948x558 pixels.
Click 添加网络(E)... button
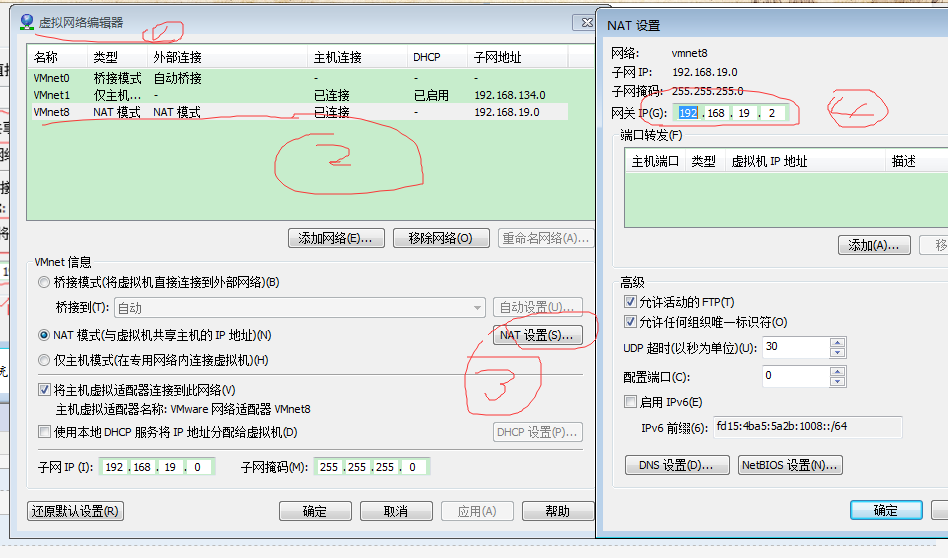coord(336,238)
